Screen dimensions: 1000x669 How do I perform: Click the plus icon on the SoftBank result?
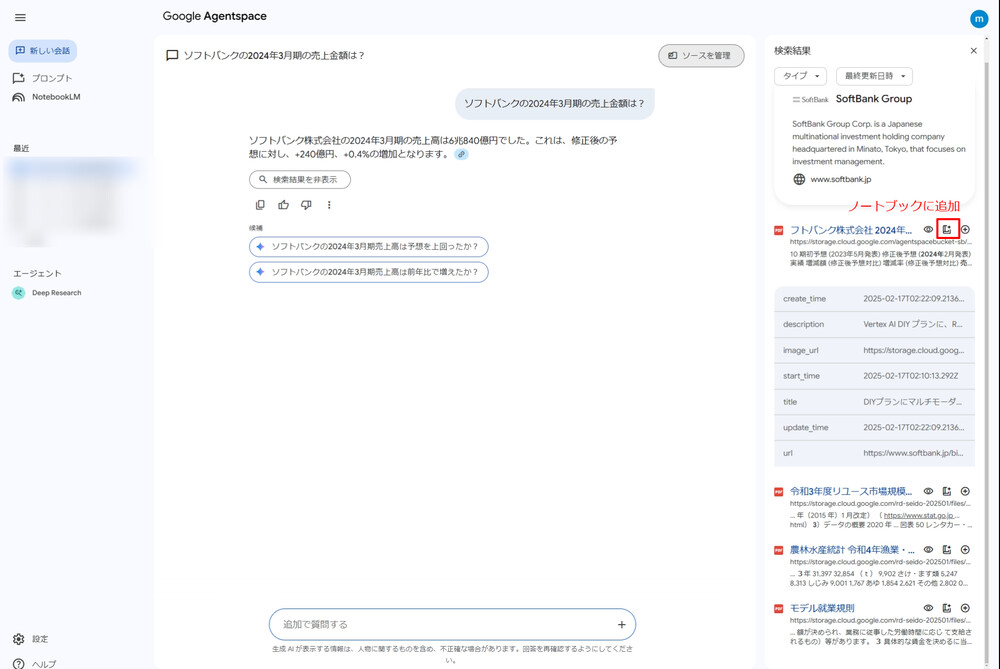coord(965,229)
